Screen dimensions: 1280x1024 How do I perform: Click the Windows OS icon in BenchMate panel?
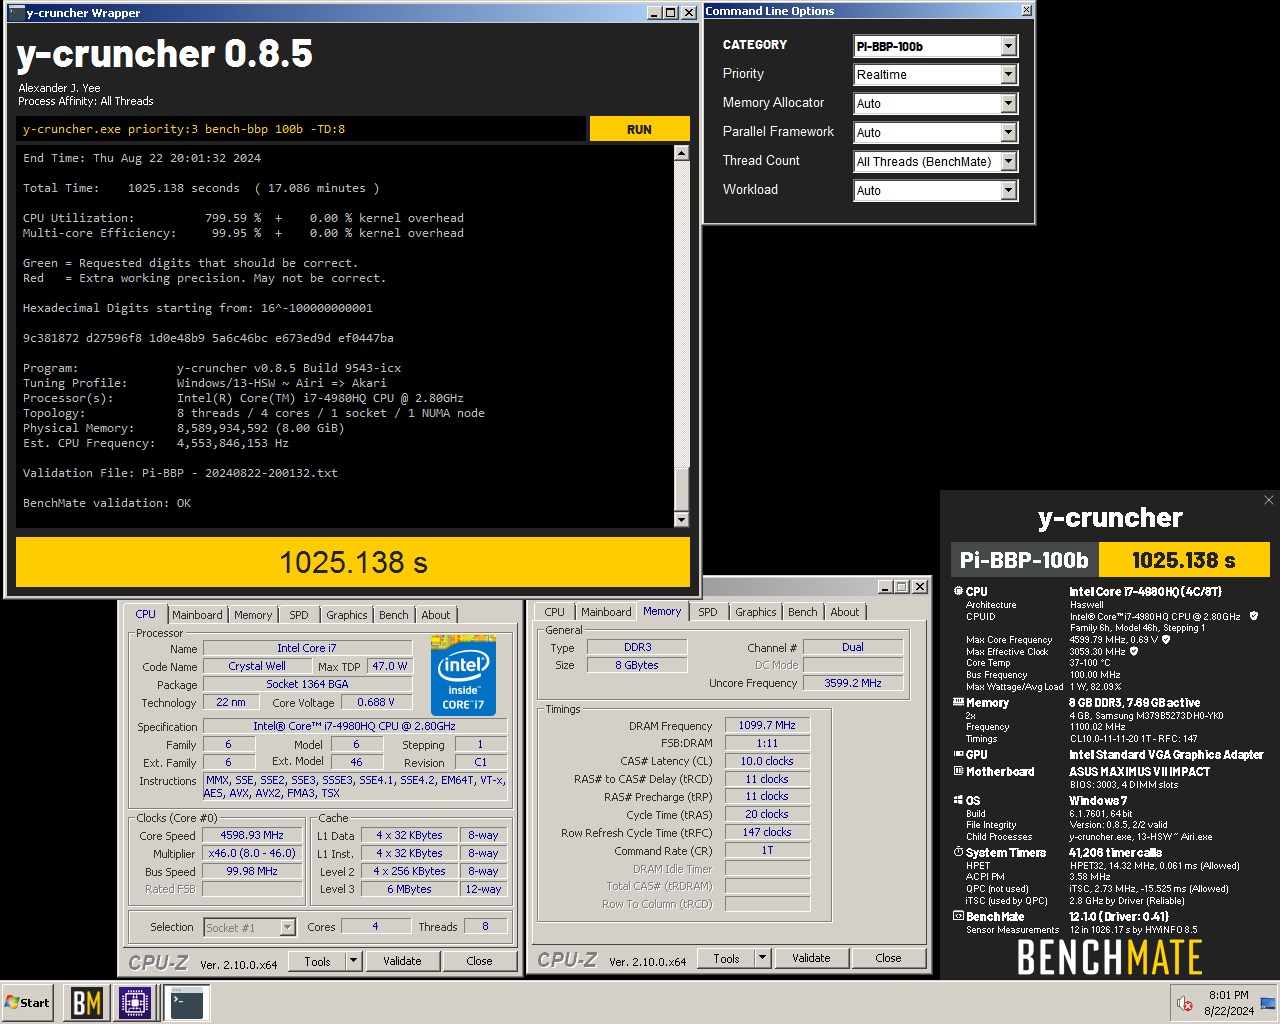click(958, 800)
